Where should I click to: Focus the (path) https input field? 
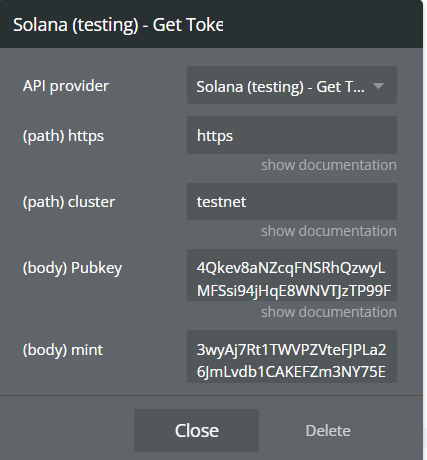[292, 135]
